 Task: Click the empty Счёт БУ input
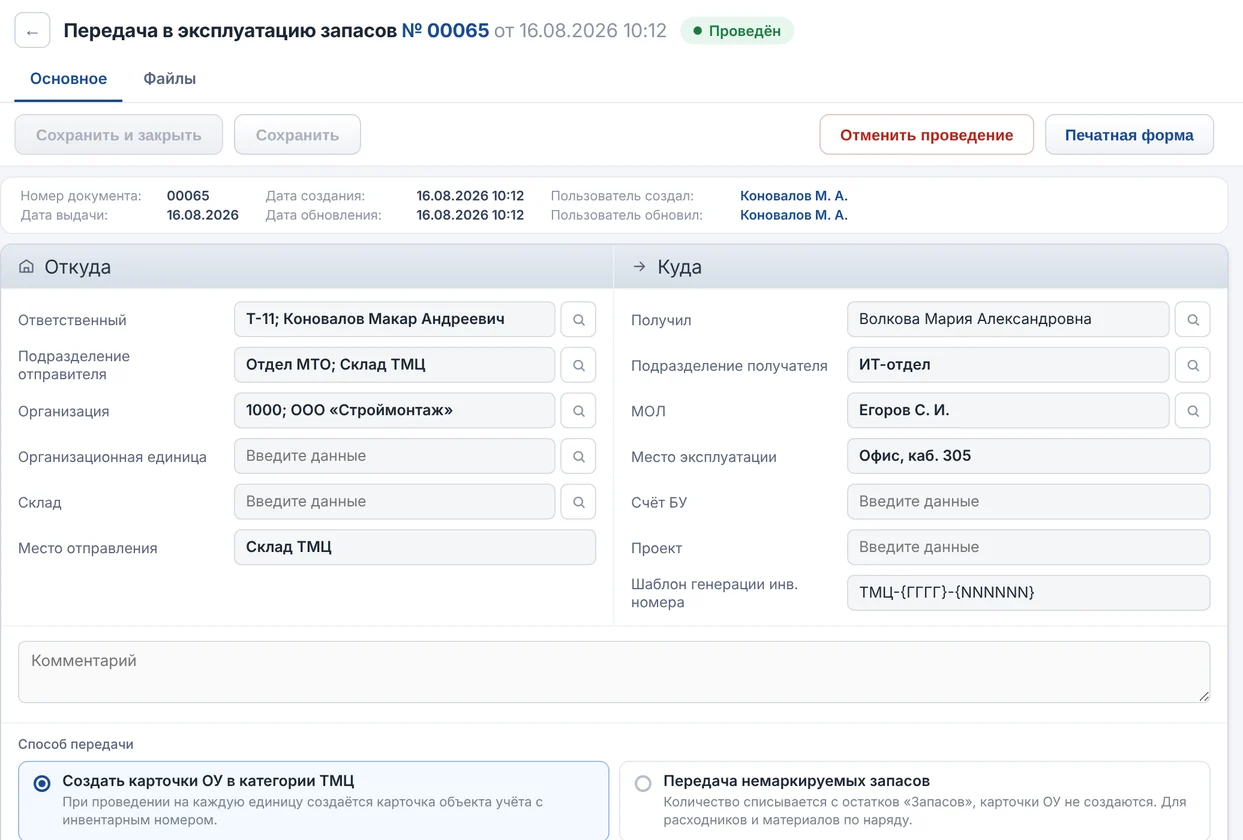pos(1028,502)
